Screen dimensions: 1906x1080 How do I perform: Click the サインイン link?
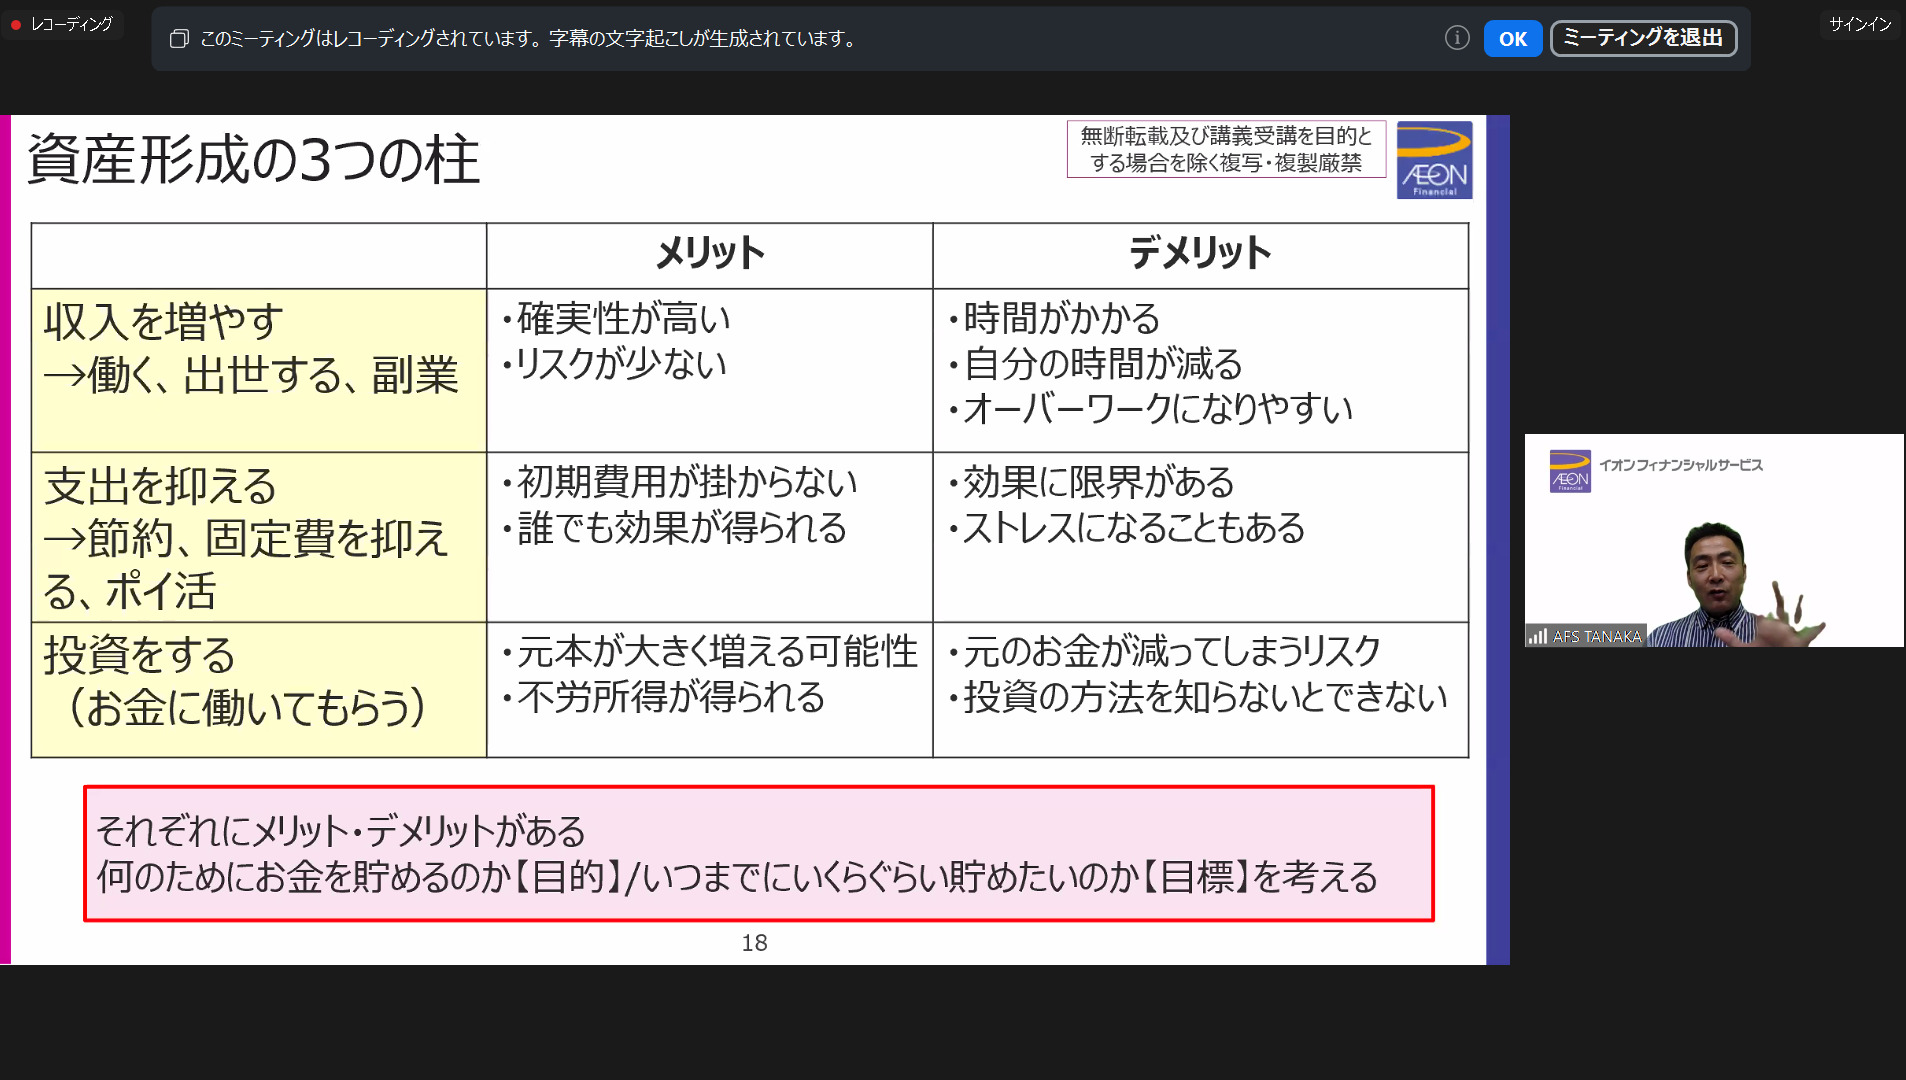click(x=1860, y=24)
